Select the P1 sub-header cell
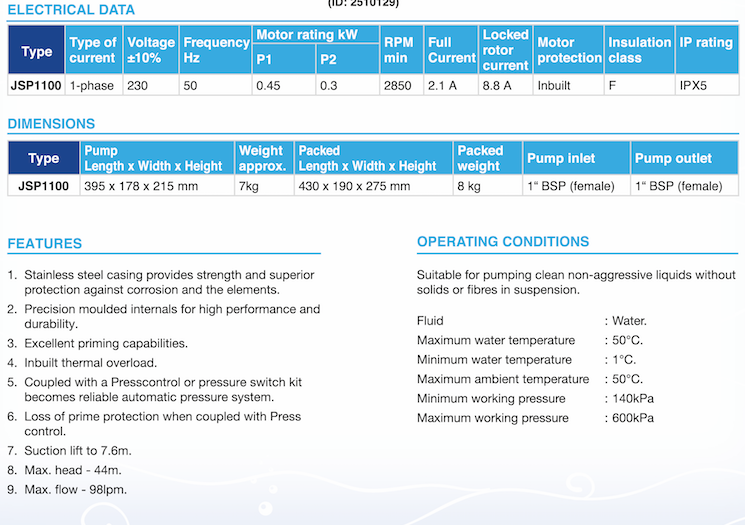The height and width of the screenshot is (525, 745). 284,59
